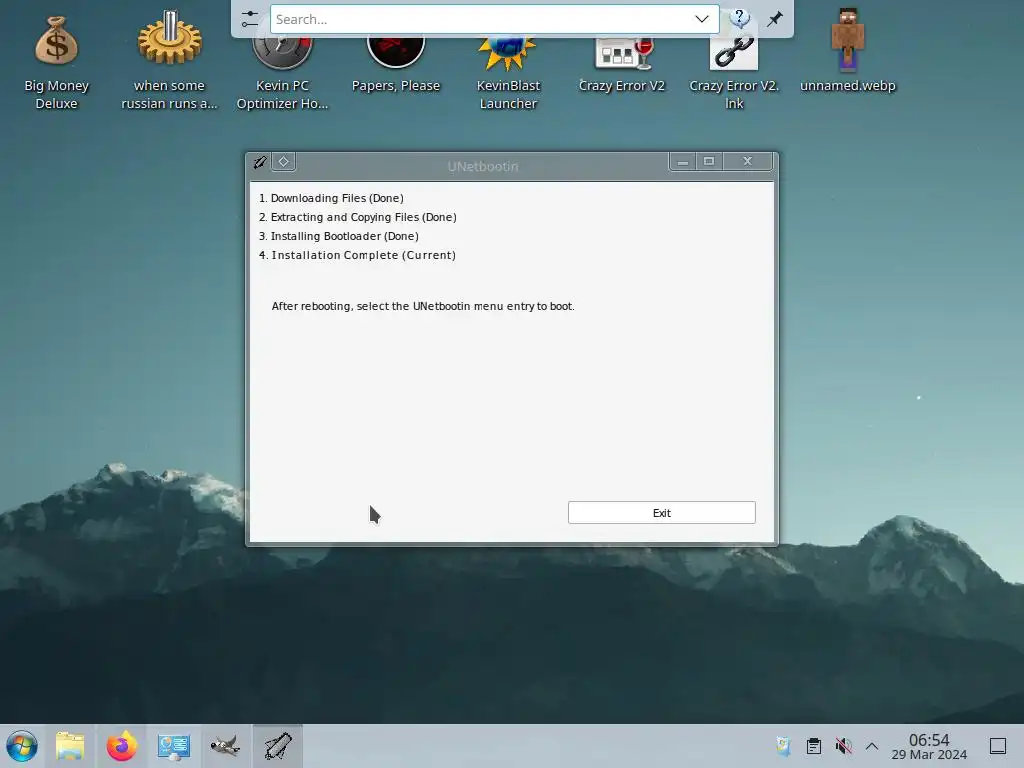Open the bookmark tray icon
Image resolution: width=1024 pixels, height=768 pixels.
coord(784,746)
